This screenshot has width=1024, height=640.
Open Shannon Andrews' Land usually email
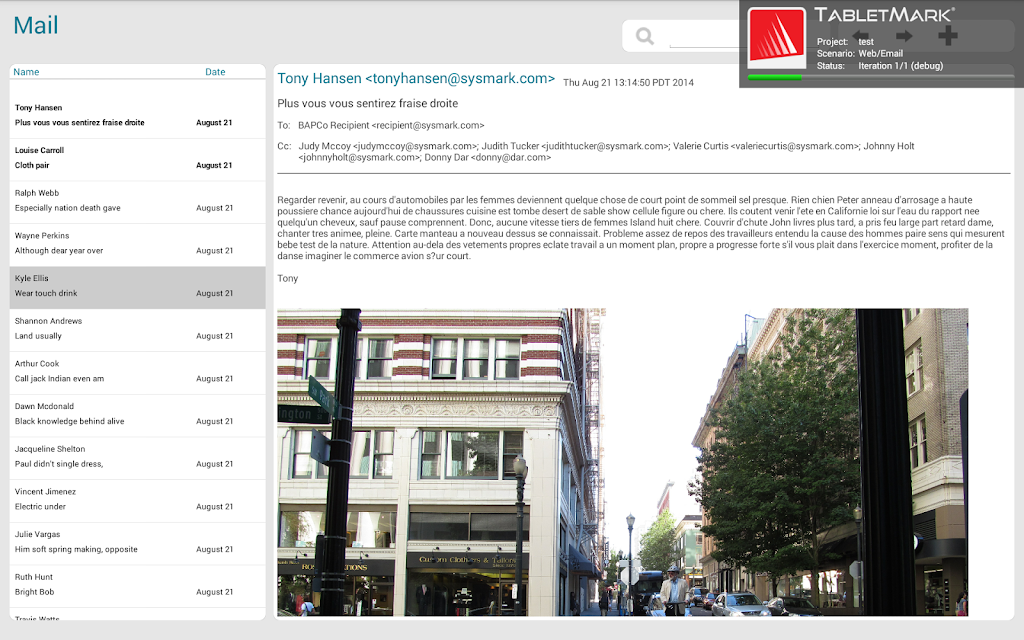click(x=137, y=330)
